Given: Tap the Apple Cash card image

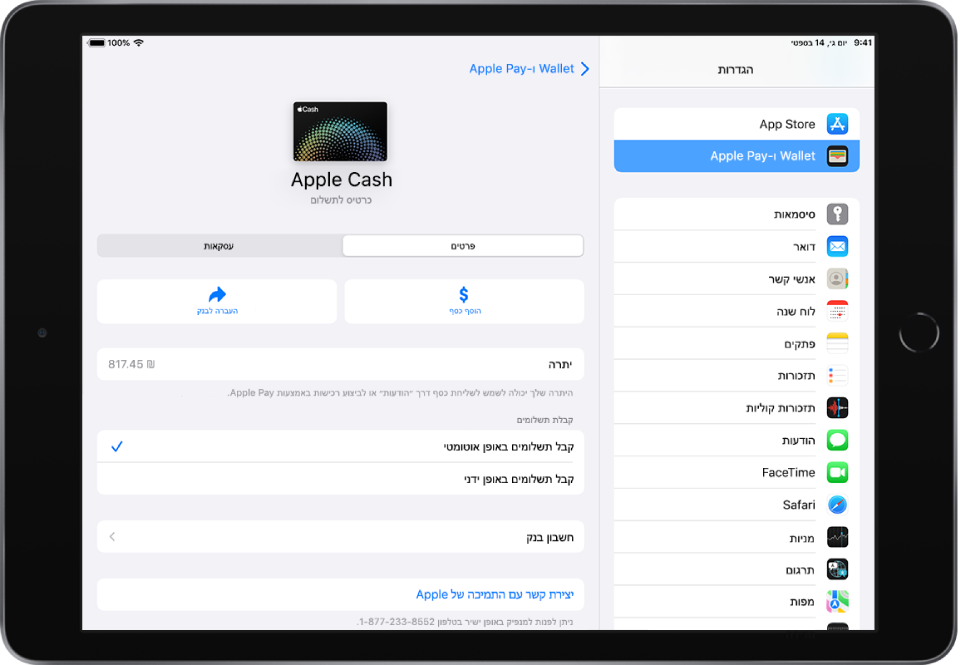Looking at the screenshot, I should click(x=340, y=132).
